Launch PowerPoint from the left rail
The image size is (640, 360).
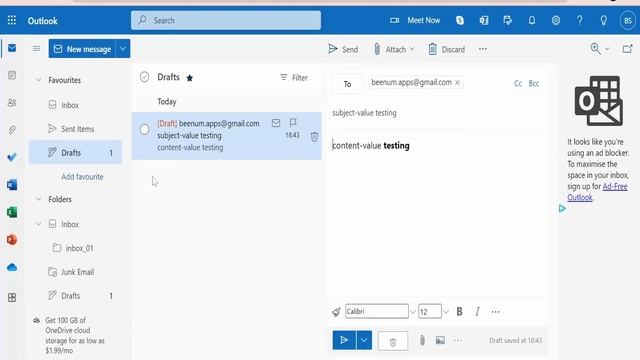click(12, 240)
